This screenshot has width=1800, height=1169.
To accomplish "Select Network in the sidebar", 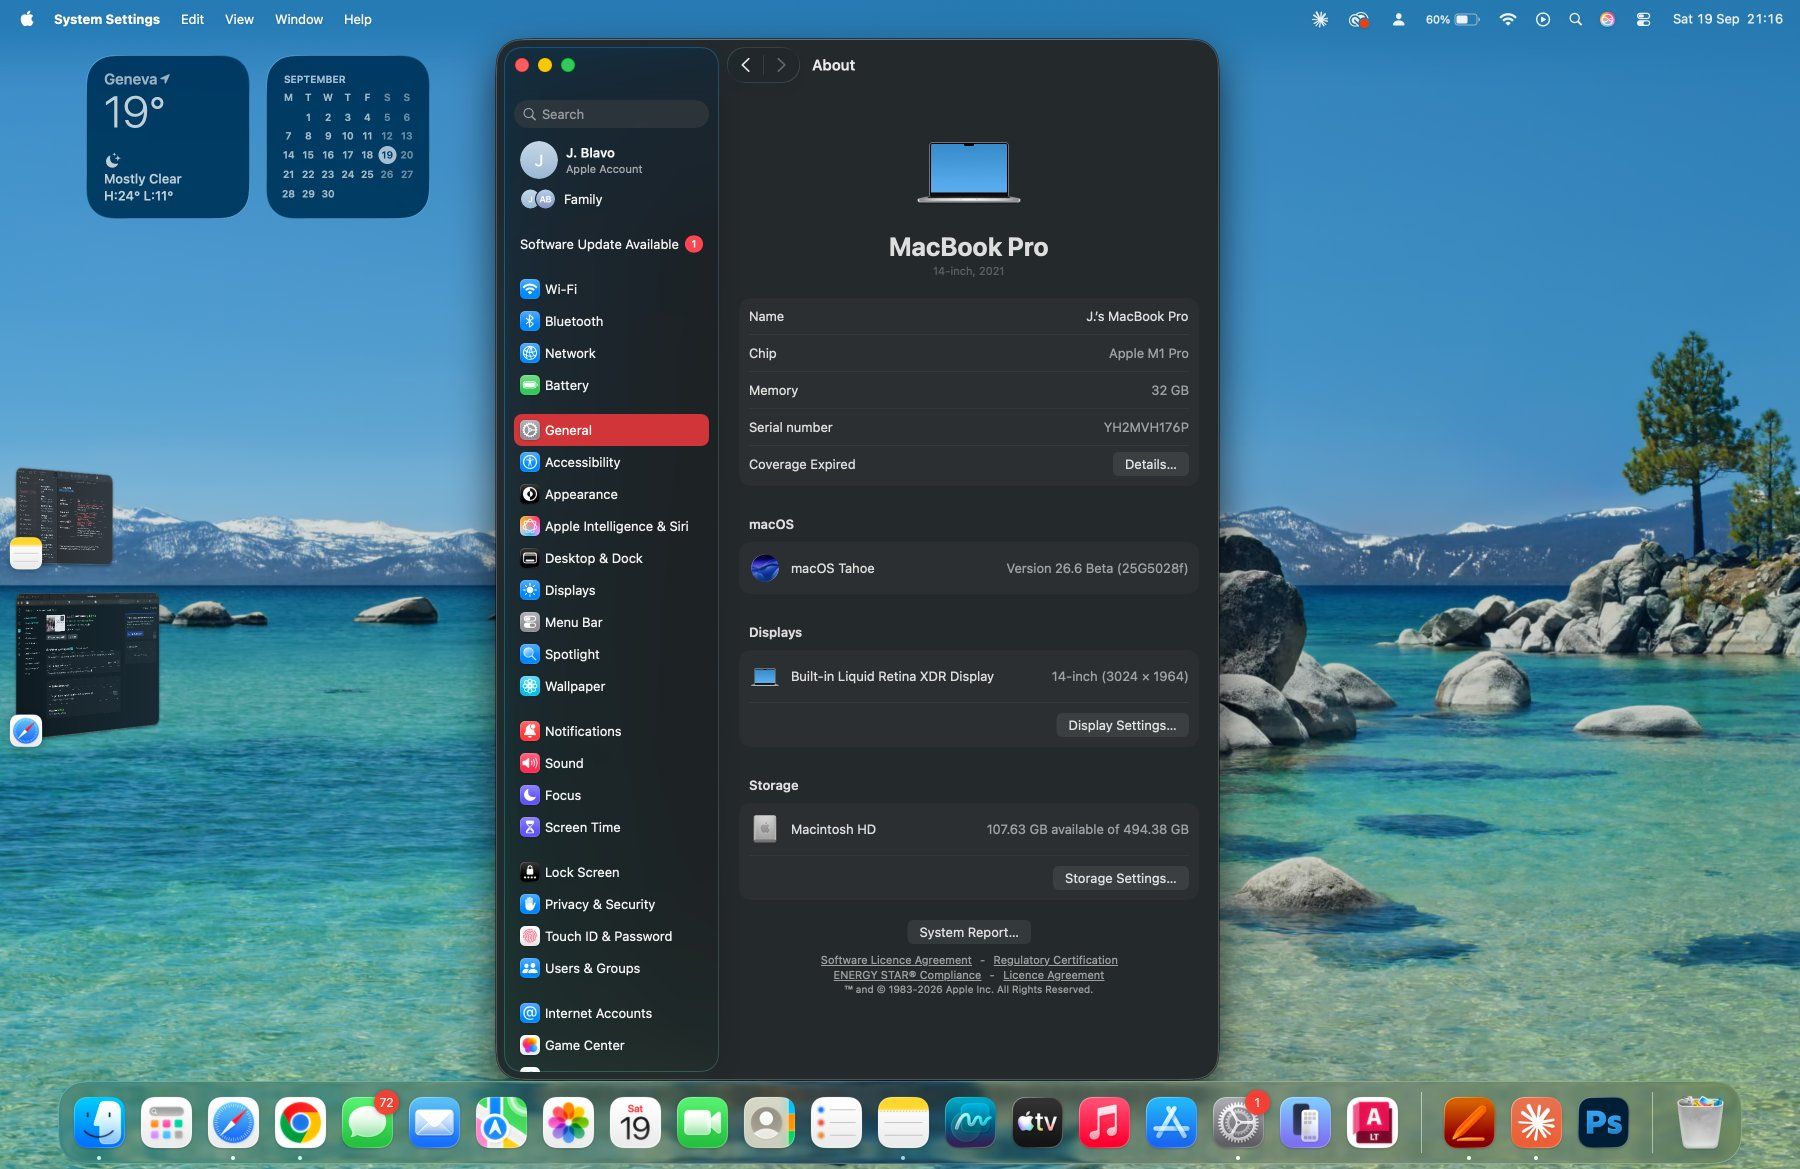I will tap(611, 353).
